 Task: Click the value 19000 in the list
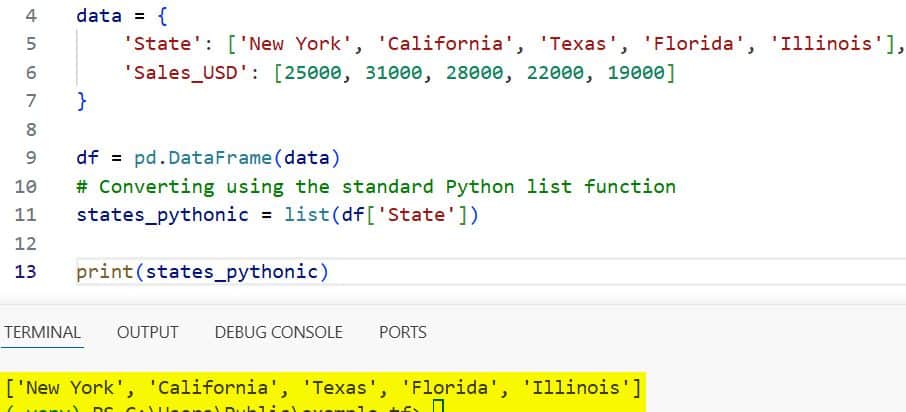[x=636, y=73]
